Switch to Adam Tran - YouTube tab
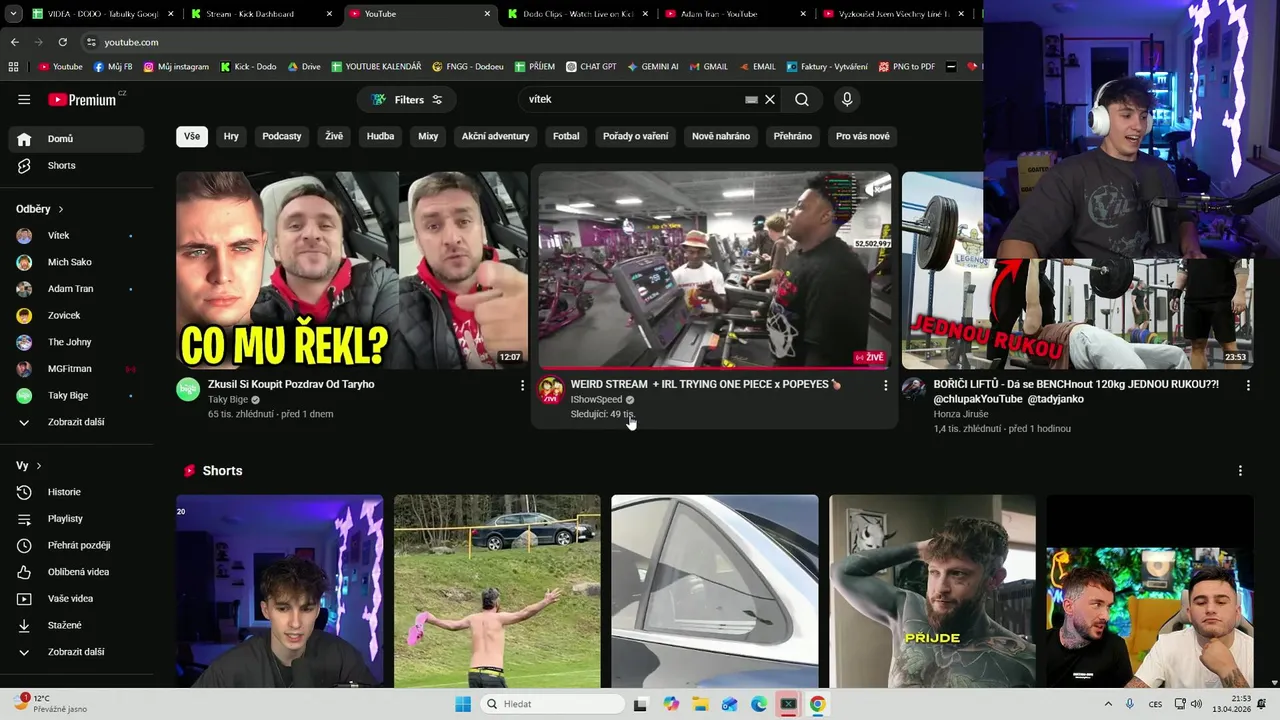 [735, 14]
